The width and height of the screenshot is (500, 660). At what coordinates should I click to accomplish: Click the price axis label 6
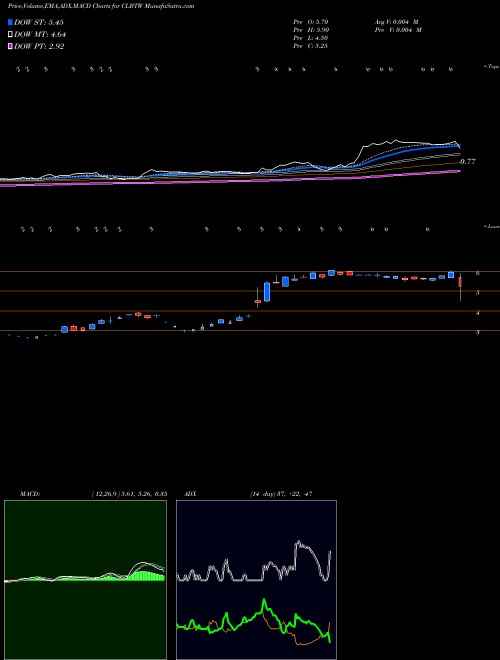(478, 273)
